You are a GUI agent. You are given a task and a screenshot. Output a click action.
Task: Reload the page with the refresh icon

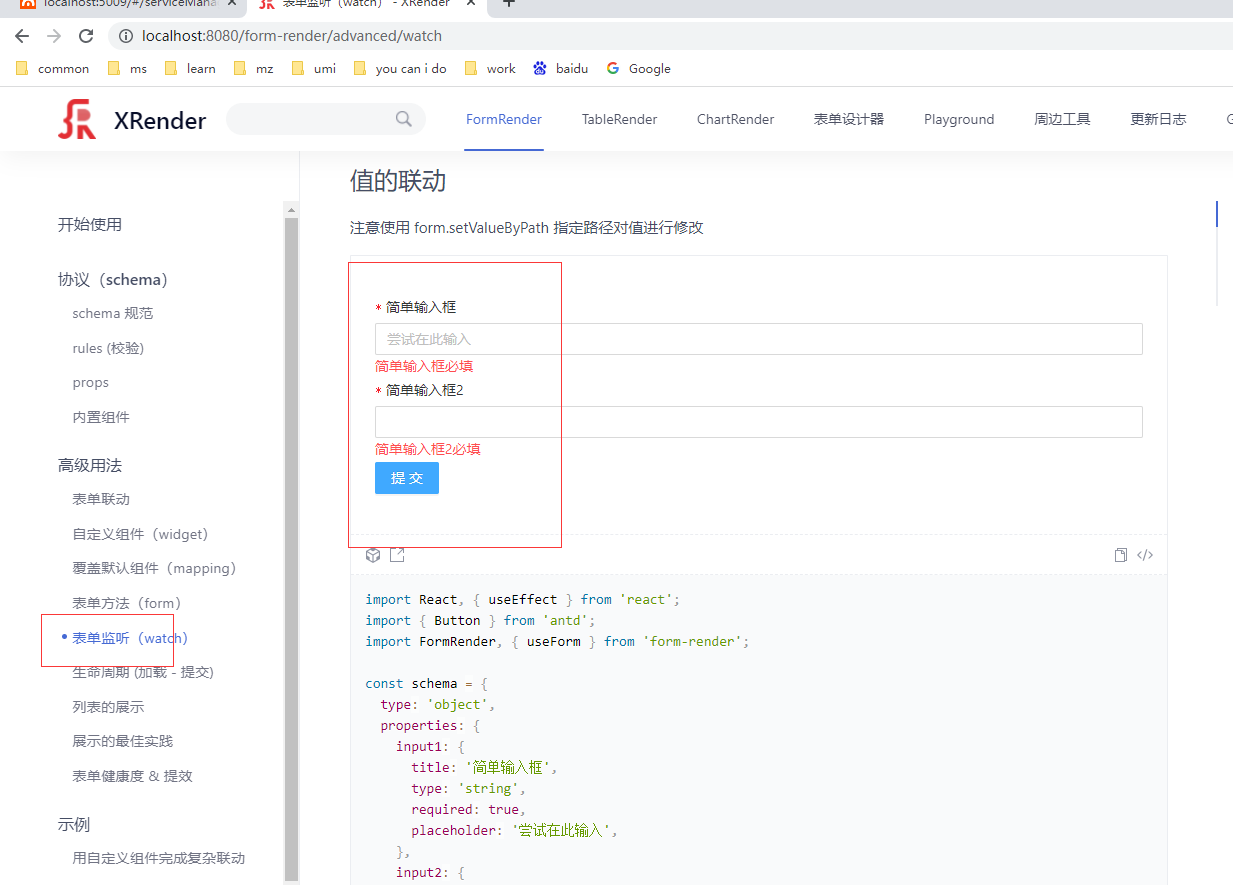click(x=85, y=36)
